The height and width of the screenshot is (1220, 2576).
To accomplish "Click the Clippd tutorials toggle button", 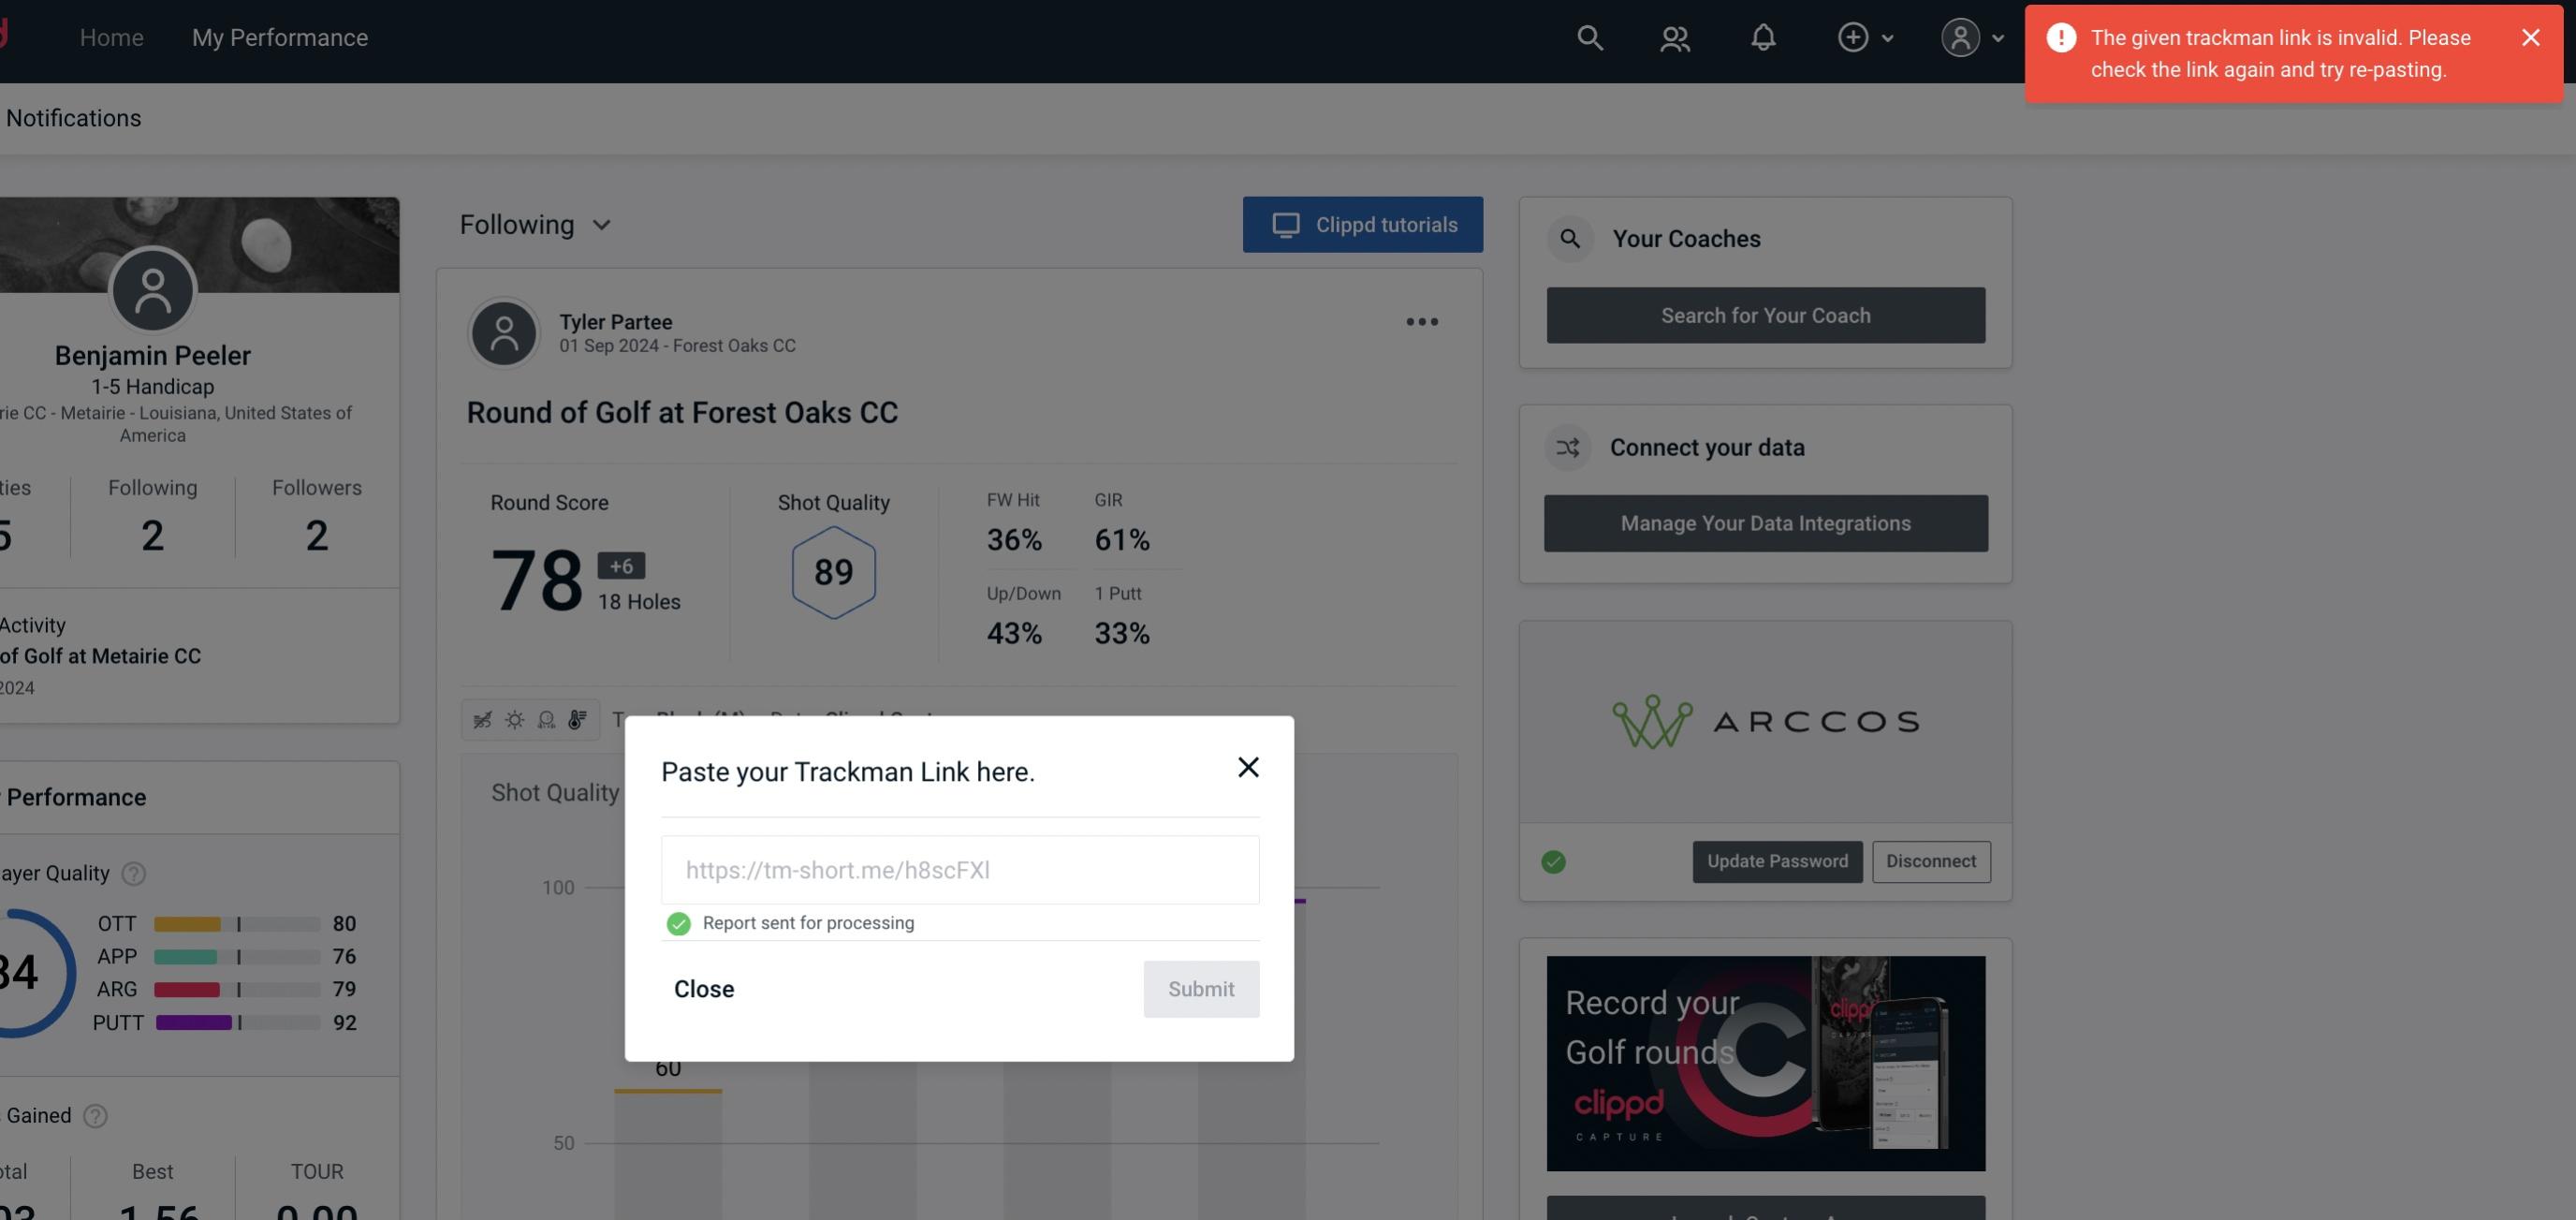I will 1364,224.
